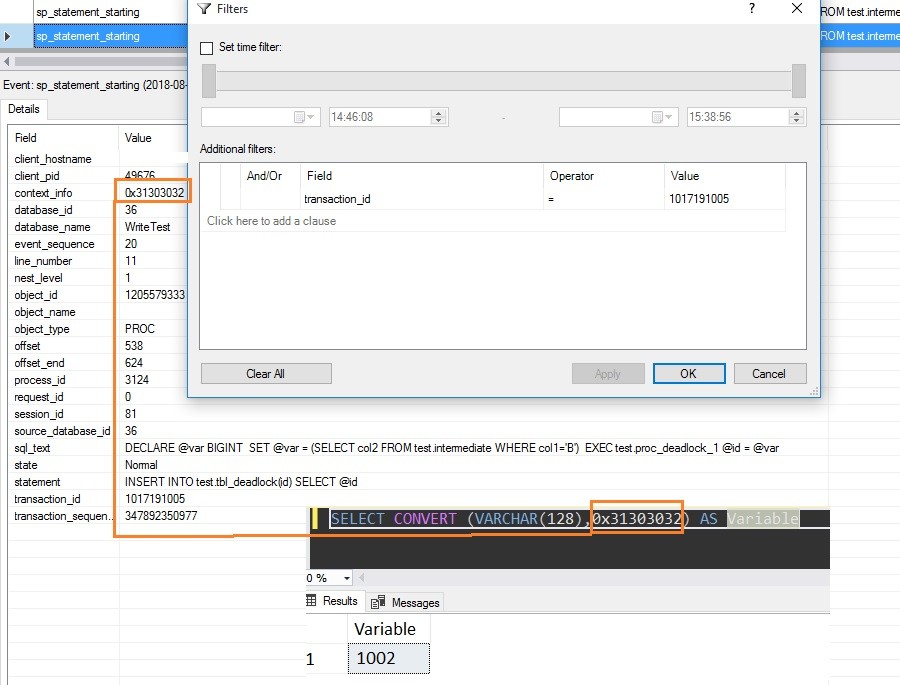
Task: Switch to the Results tab
Action: click(x=332, y=601)
